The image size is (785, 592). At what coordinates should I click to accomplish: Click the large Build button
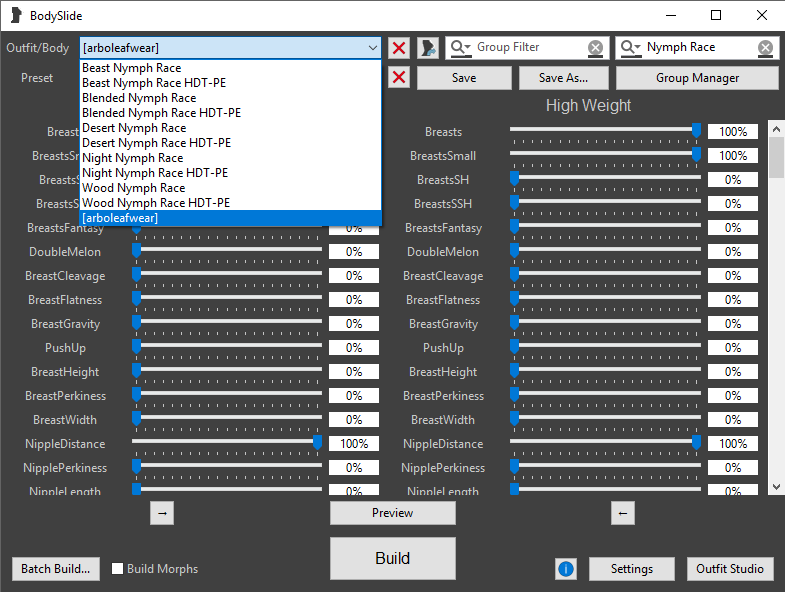tap(392, 558)
